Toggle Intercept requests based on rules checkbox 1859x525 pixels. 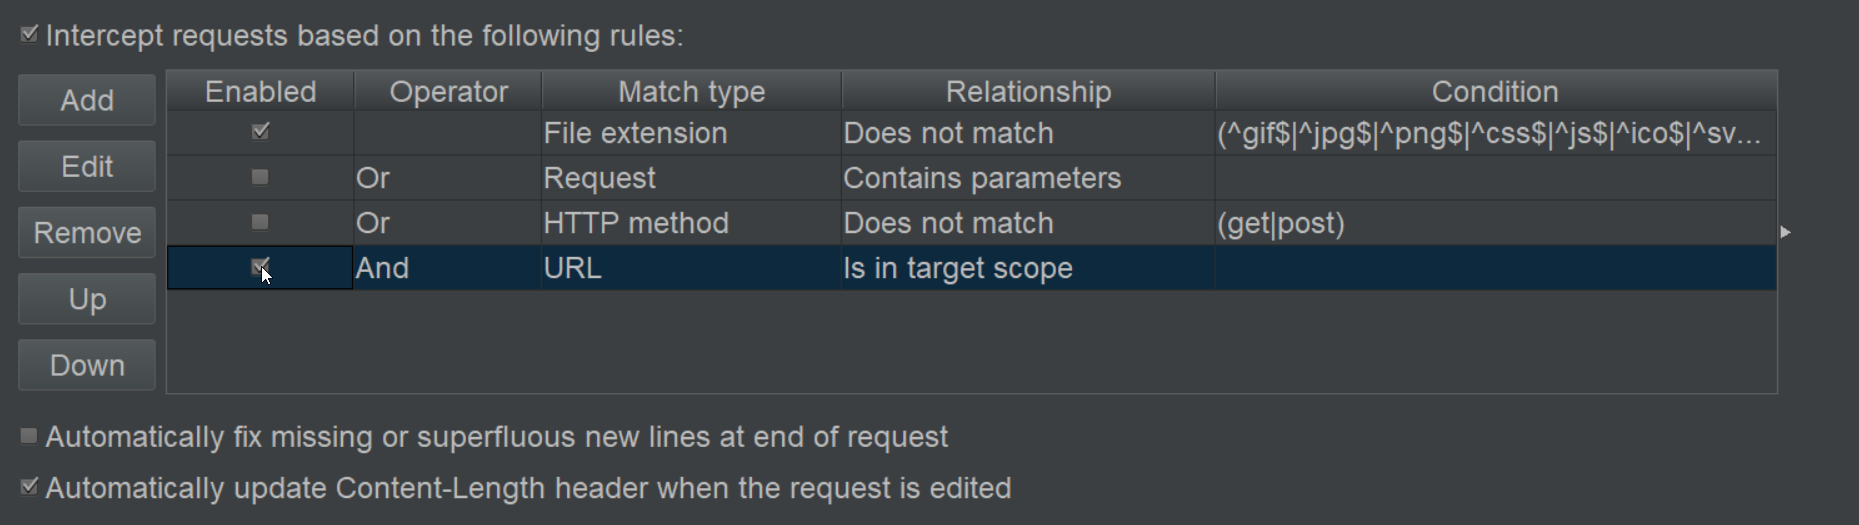(x=30, y=35)
